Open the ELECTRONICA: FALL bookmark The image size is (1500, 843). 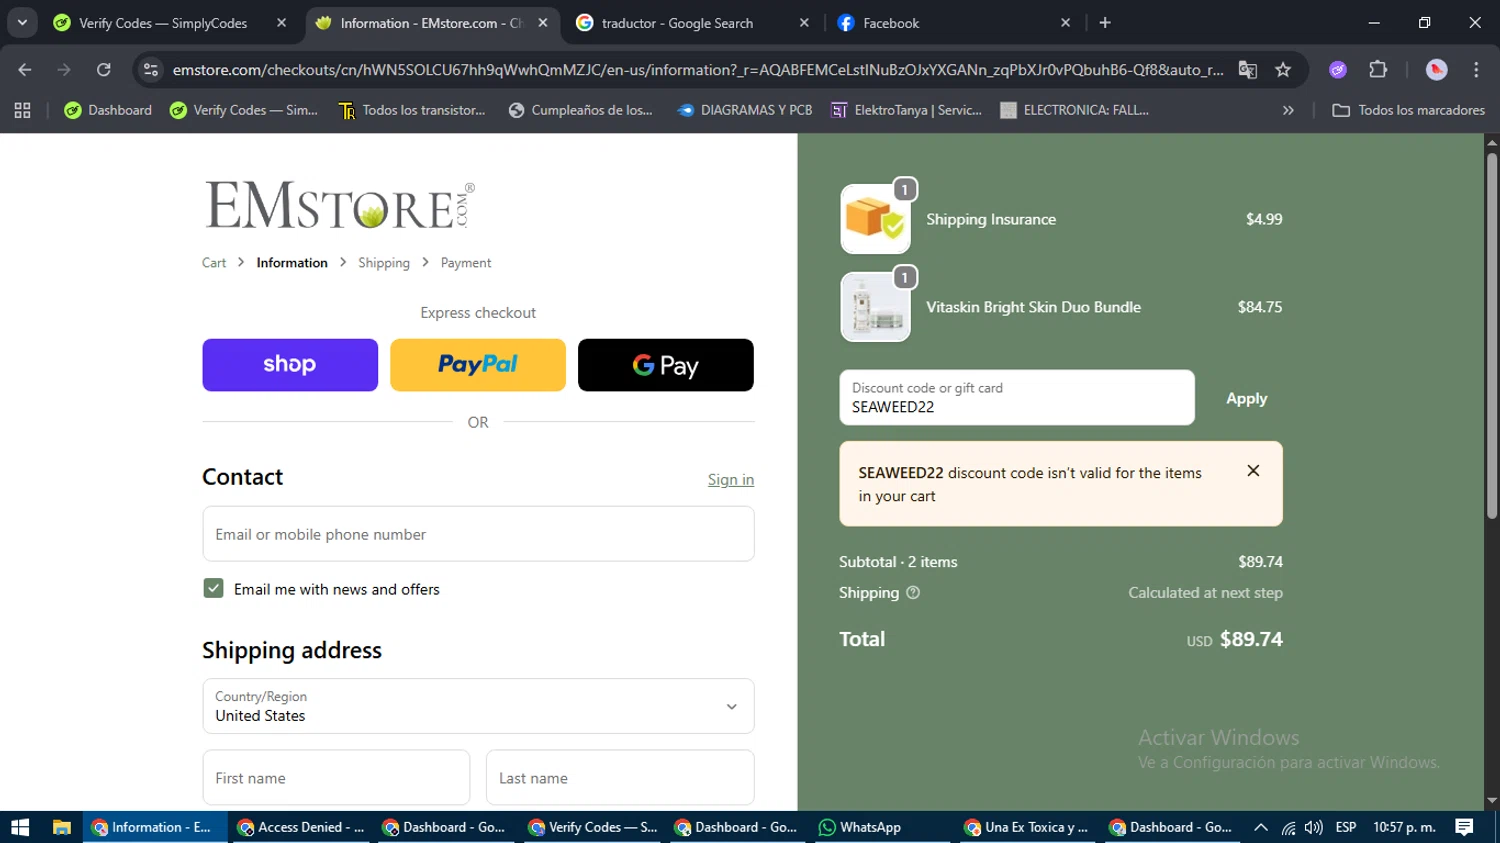pyautogui.click(x=1075, y=110)
